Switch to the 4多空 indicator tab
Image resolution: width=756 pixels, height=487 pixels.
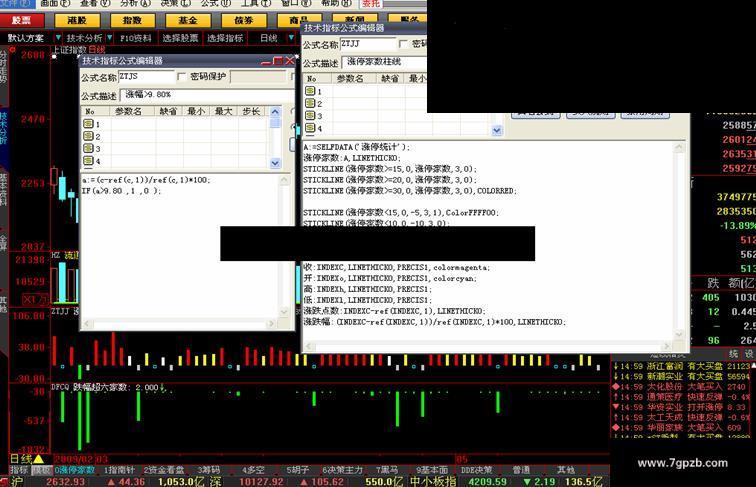tap(253, 470)
